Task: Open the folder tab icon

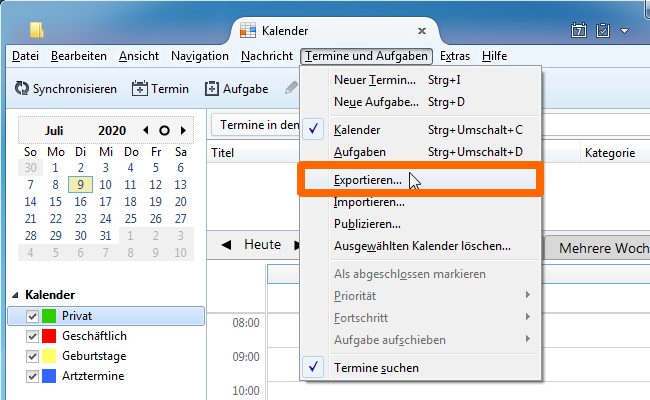Action: point(36,30)
